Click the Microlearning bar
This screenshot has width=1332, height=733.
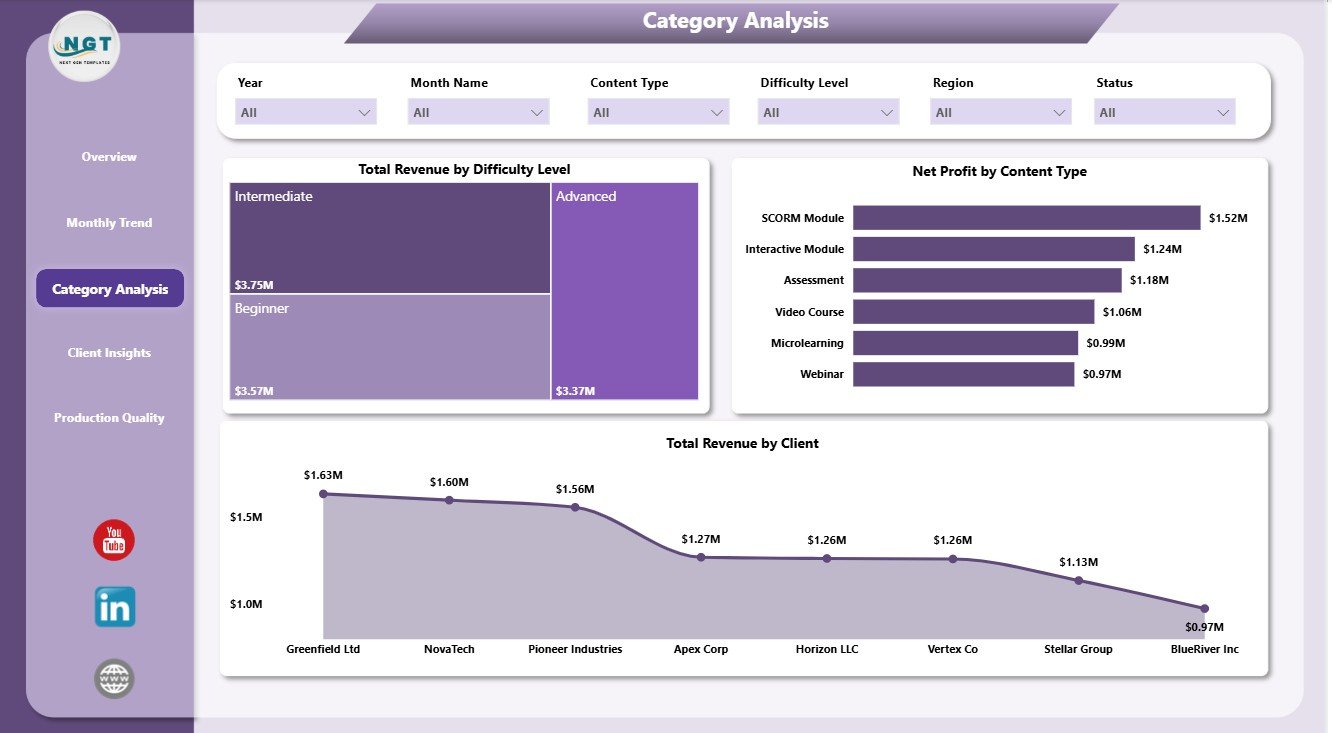[x=966, y=343]
